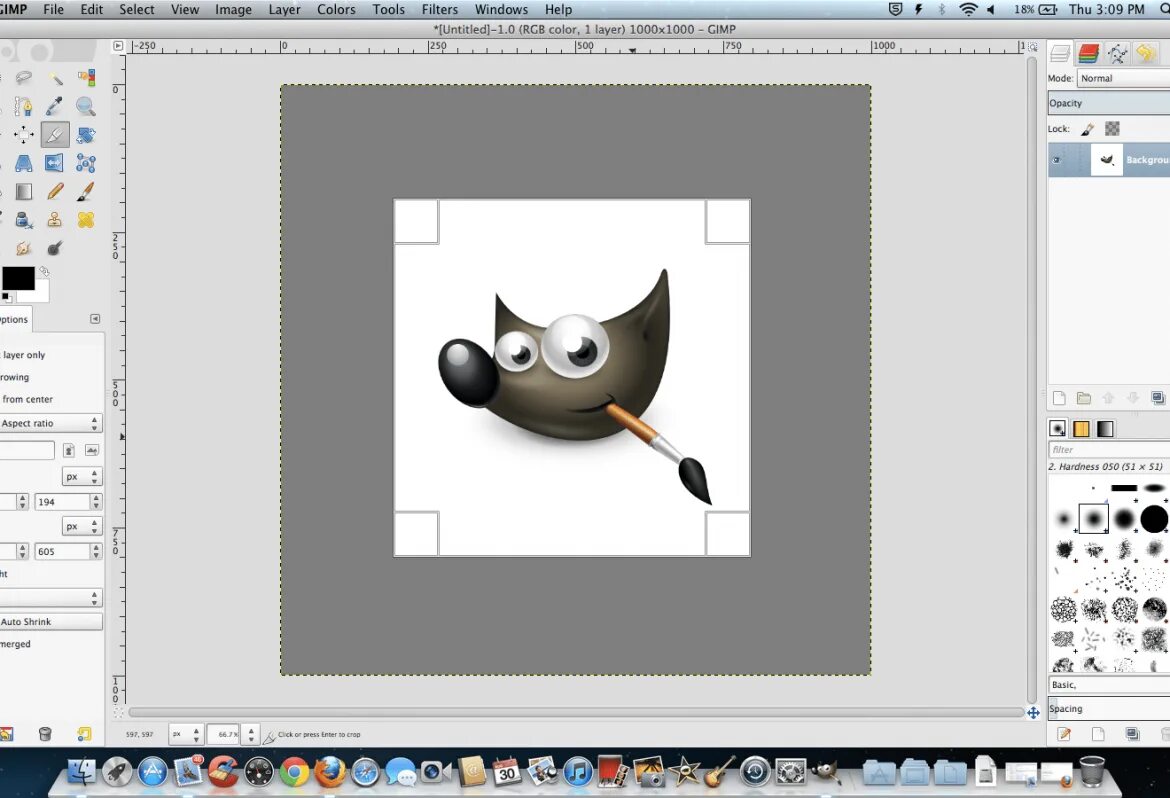Set crop ratio to portrait orientation

[x=69, y=450]
